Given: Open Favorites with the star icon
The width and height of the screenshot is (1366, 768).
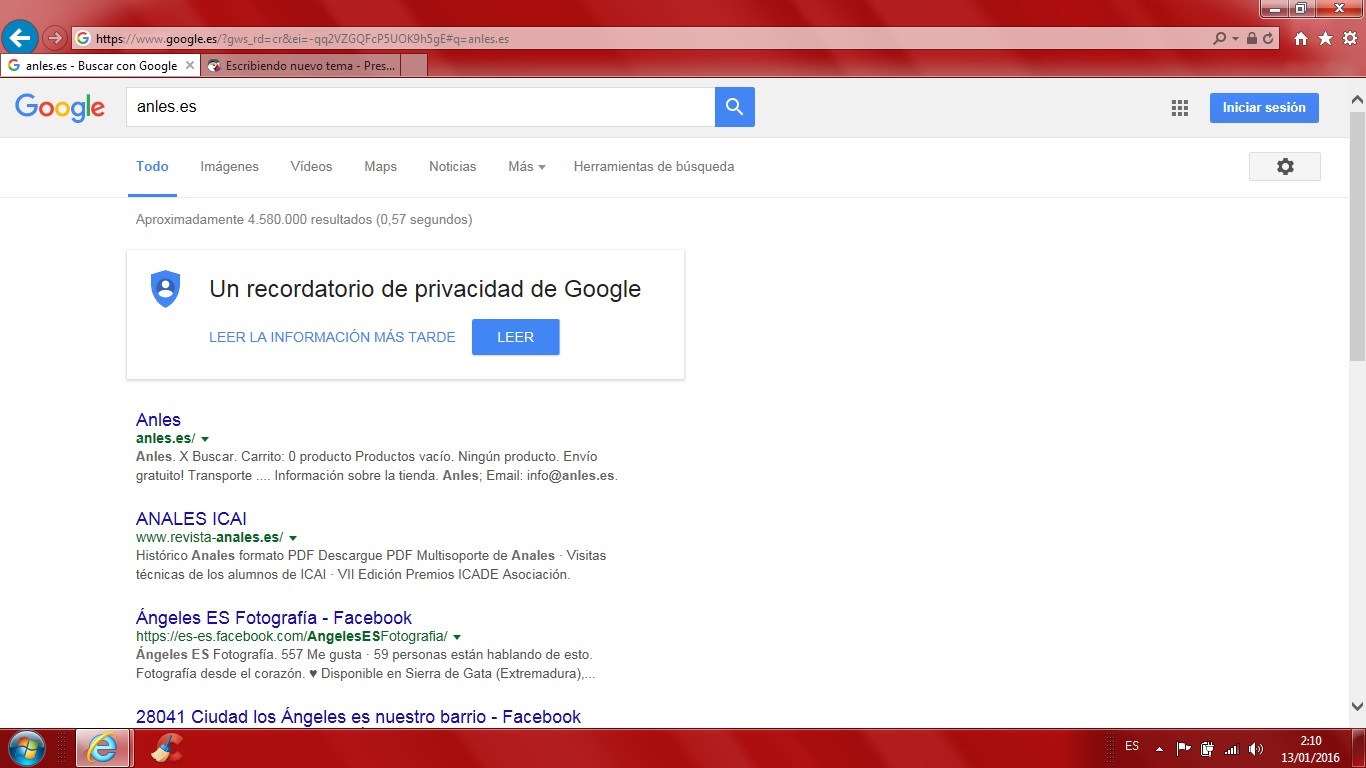Looking at the screenshot, I should click(x=1325, y=39).
